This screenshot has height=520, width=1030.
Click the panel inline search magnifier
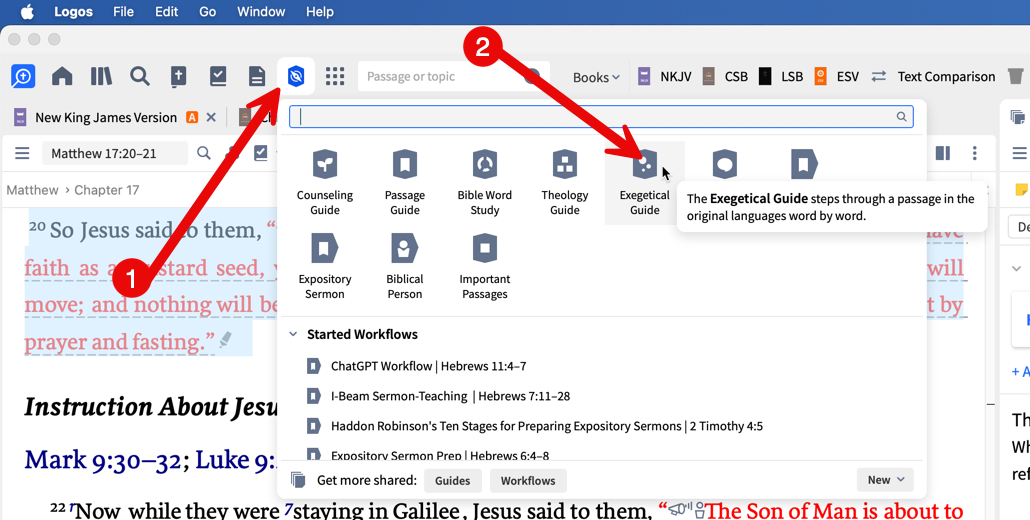204,154
